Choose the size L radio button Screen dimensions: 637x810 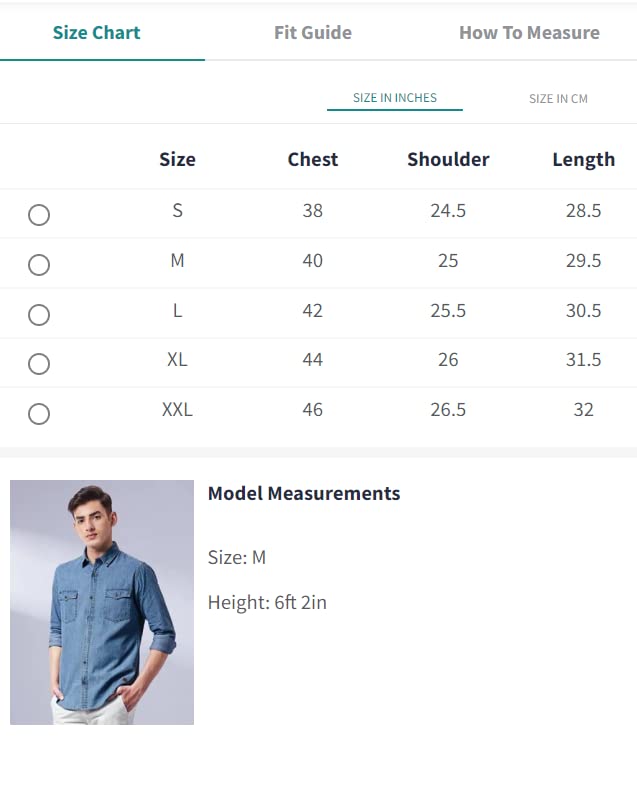[39, 315]
